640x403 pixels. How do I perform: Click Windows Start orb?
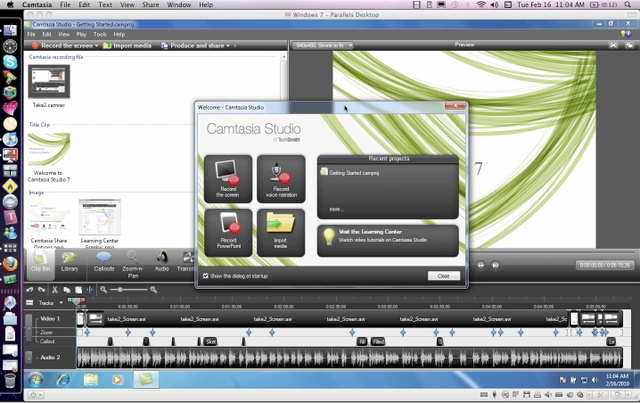[x=36, y=380]
